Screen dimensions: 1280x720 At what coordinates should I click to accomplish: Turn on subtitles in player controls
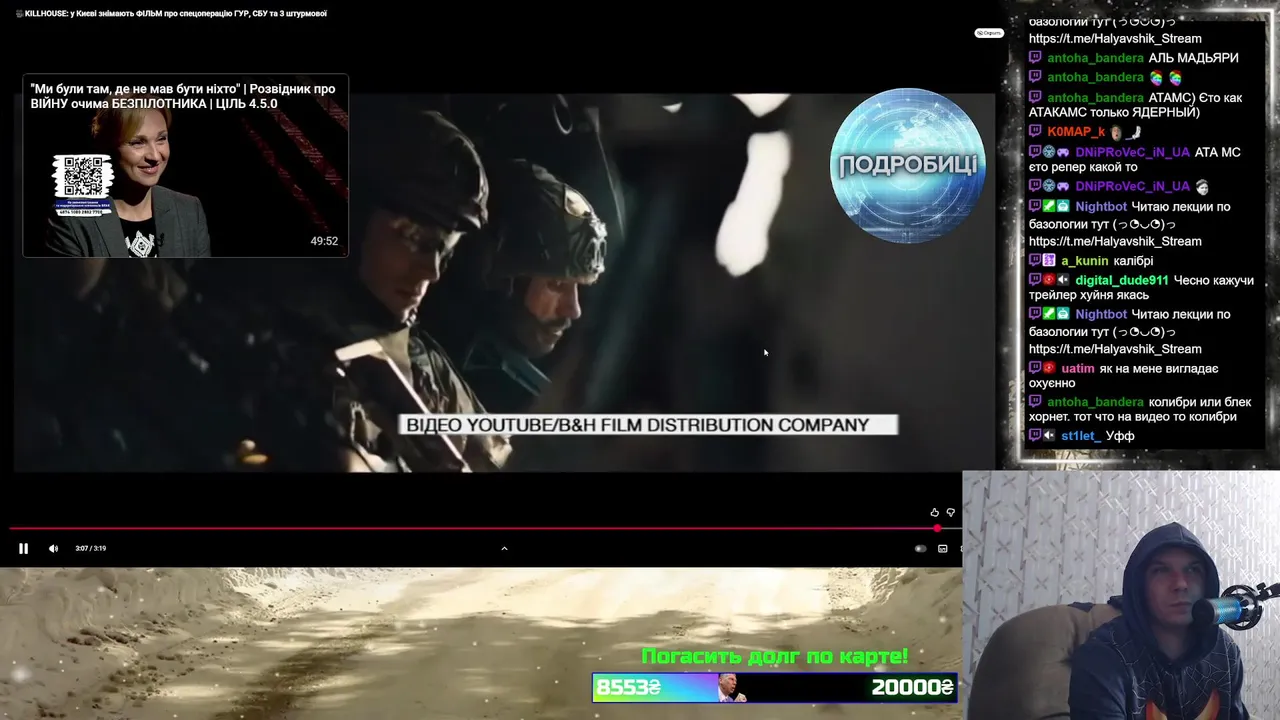tap(942, 548)
